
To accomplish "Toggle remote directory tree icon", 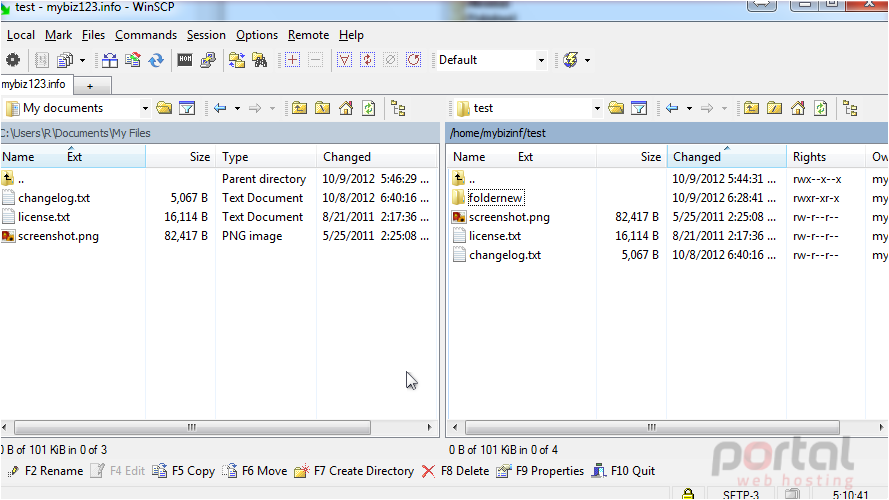I will click(850, 108).
